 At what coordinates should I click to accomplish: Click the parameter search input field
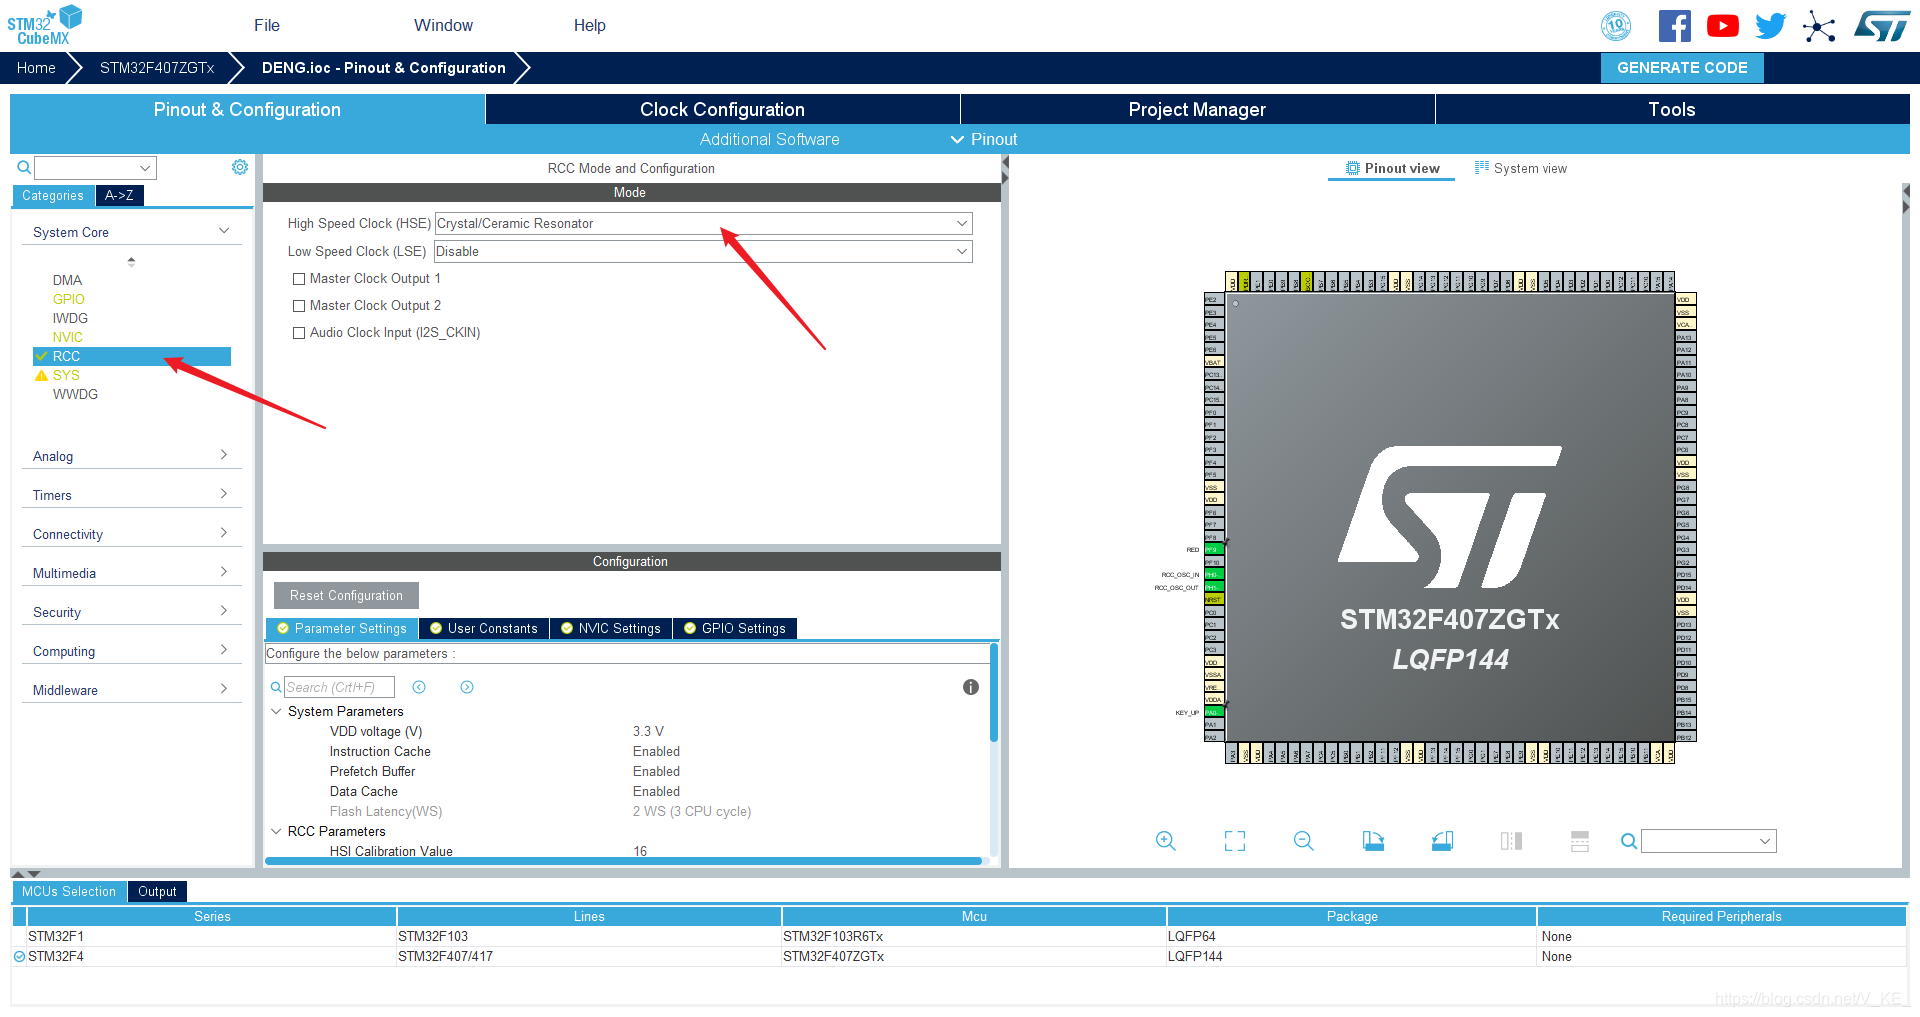point(339,687)
